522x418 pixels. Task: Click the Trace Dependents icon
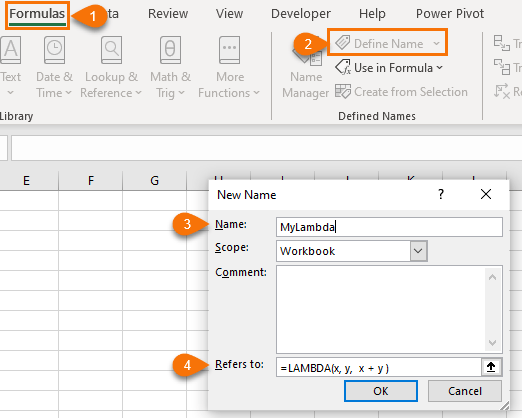(502, 67)
